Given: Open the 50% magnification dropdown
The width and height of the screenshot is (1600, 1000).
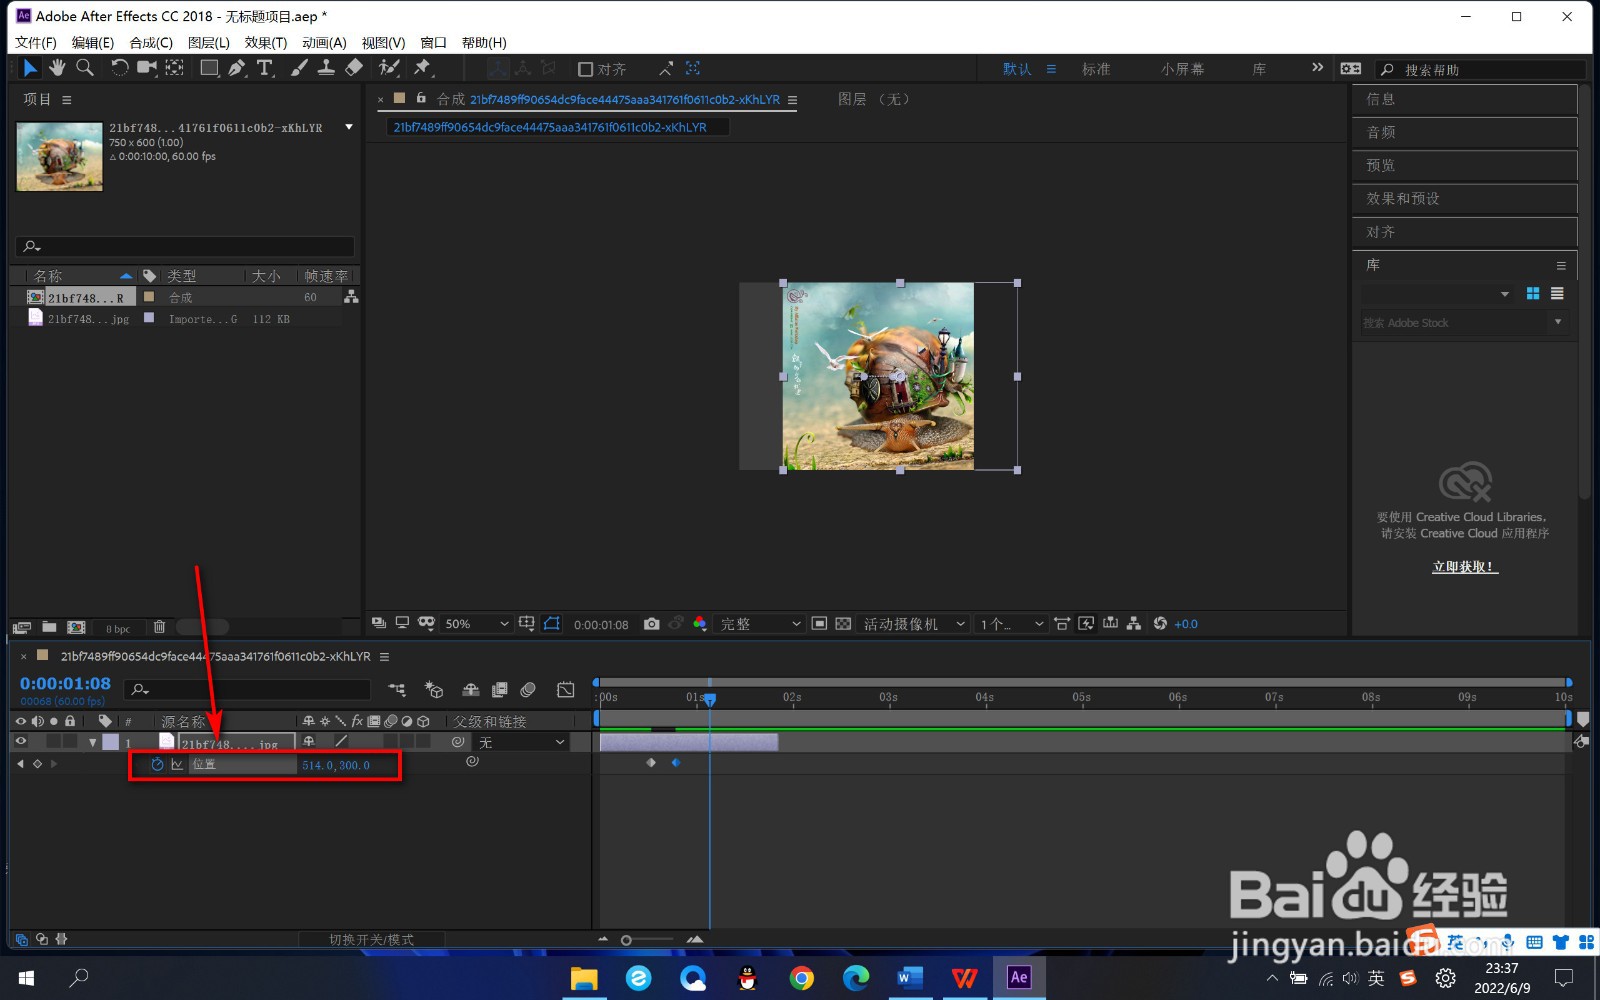Looking at the screenshot, I should [476, 623].
